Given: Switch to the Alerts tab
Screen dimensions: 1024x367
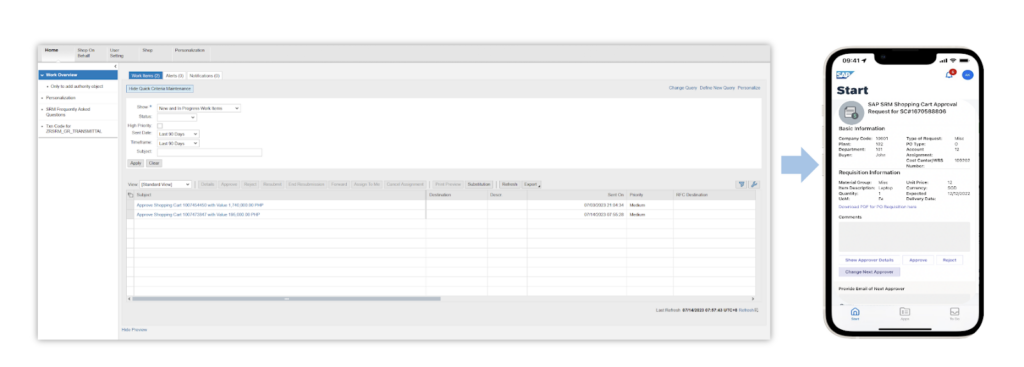Looking at the screenshot, I should click(x=174, y=76).
